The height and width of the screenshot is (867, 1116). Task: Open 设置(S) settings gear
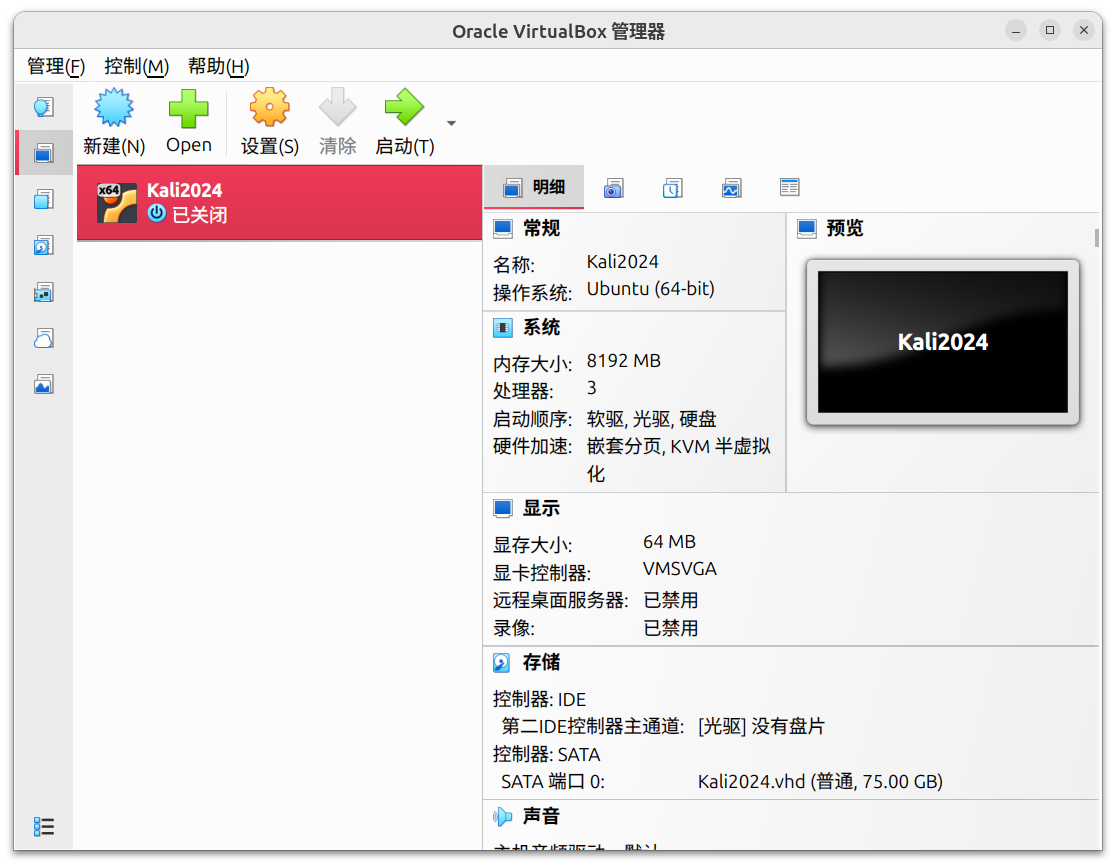[x=269, y=122]
